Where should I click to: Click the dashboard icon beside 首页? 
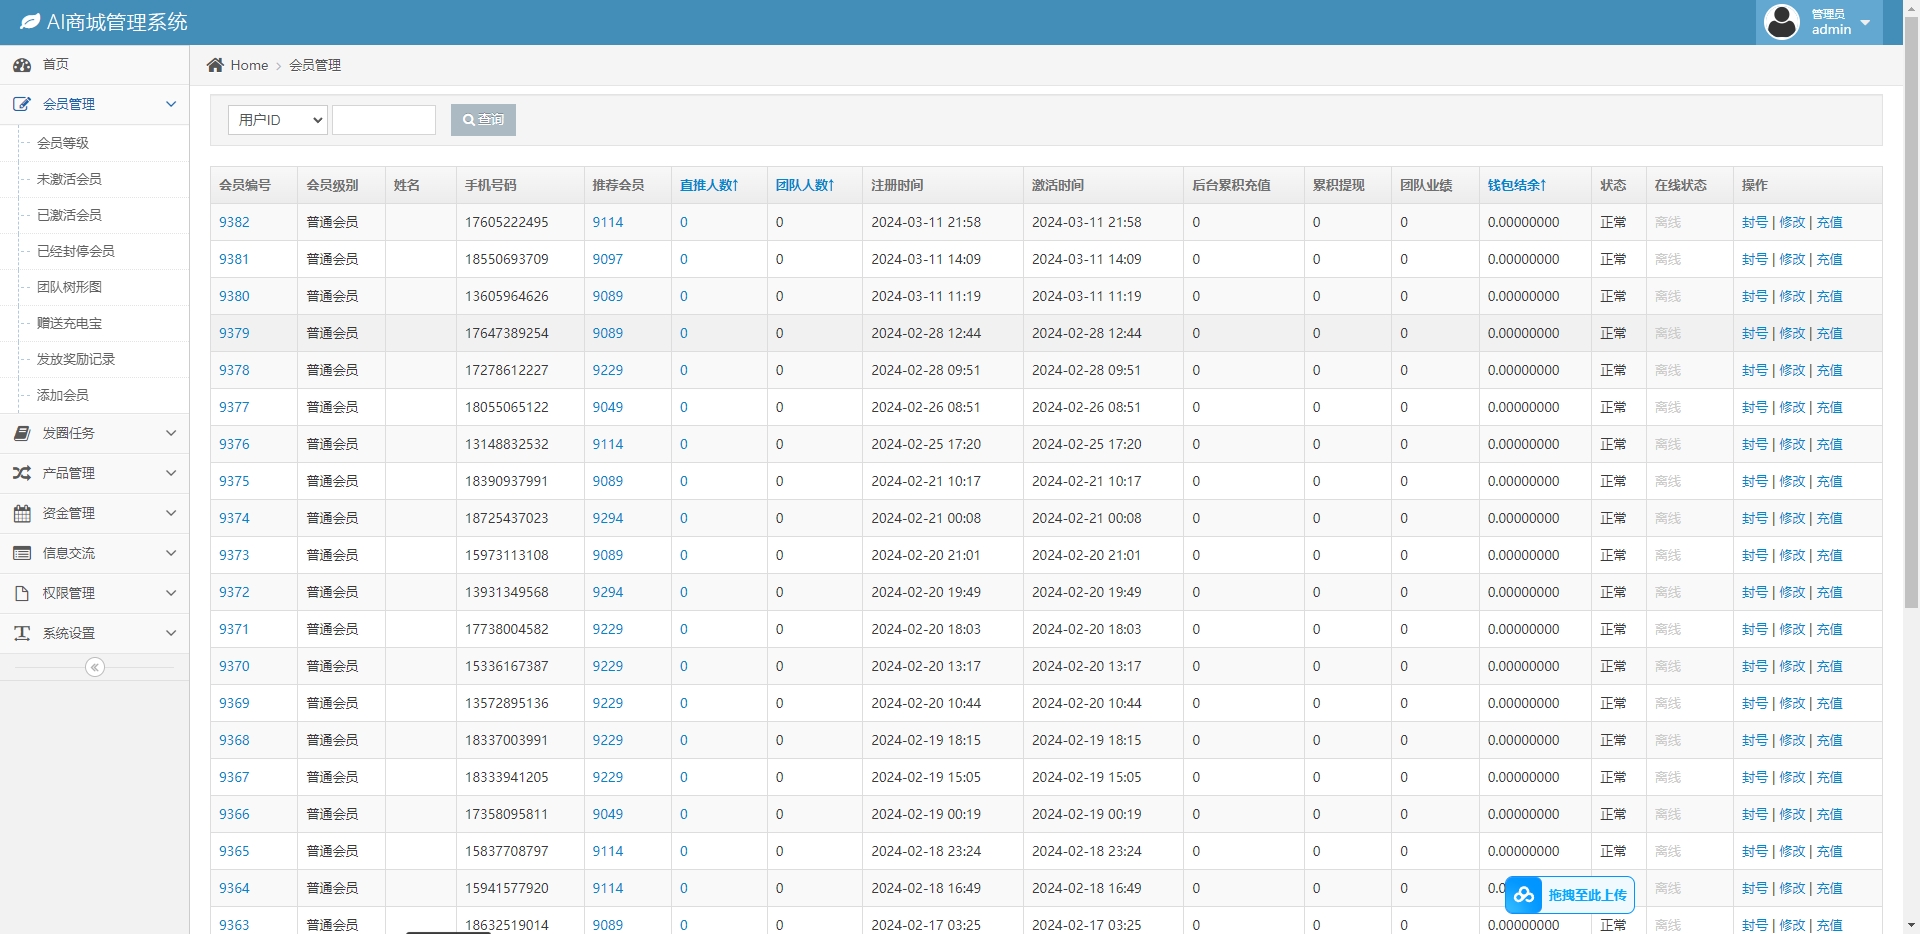click(22, 65)
